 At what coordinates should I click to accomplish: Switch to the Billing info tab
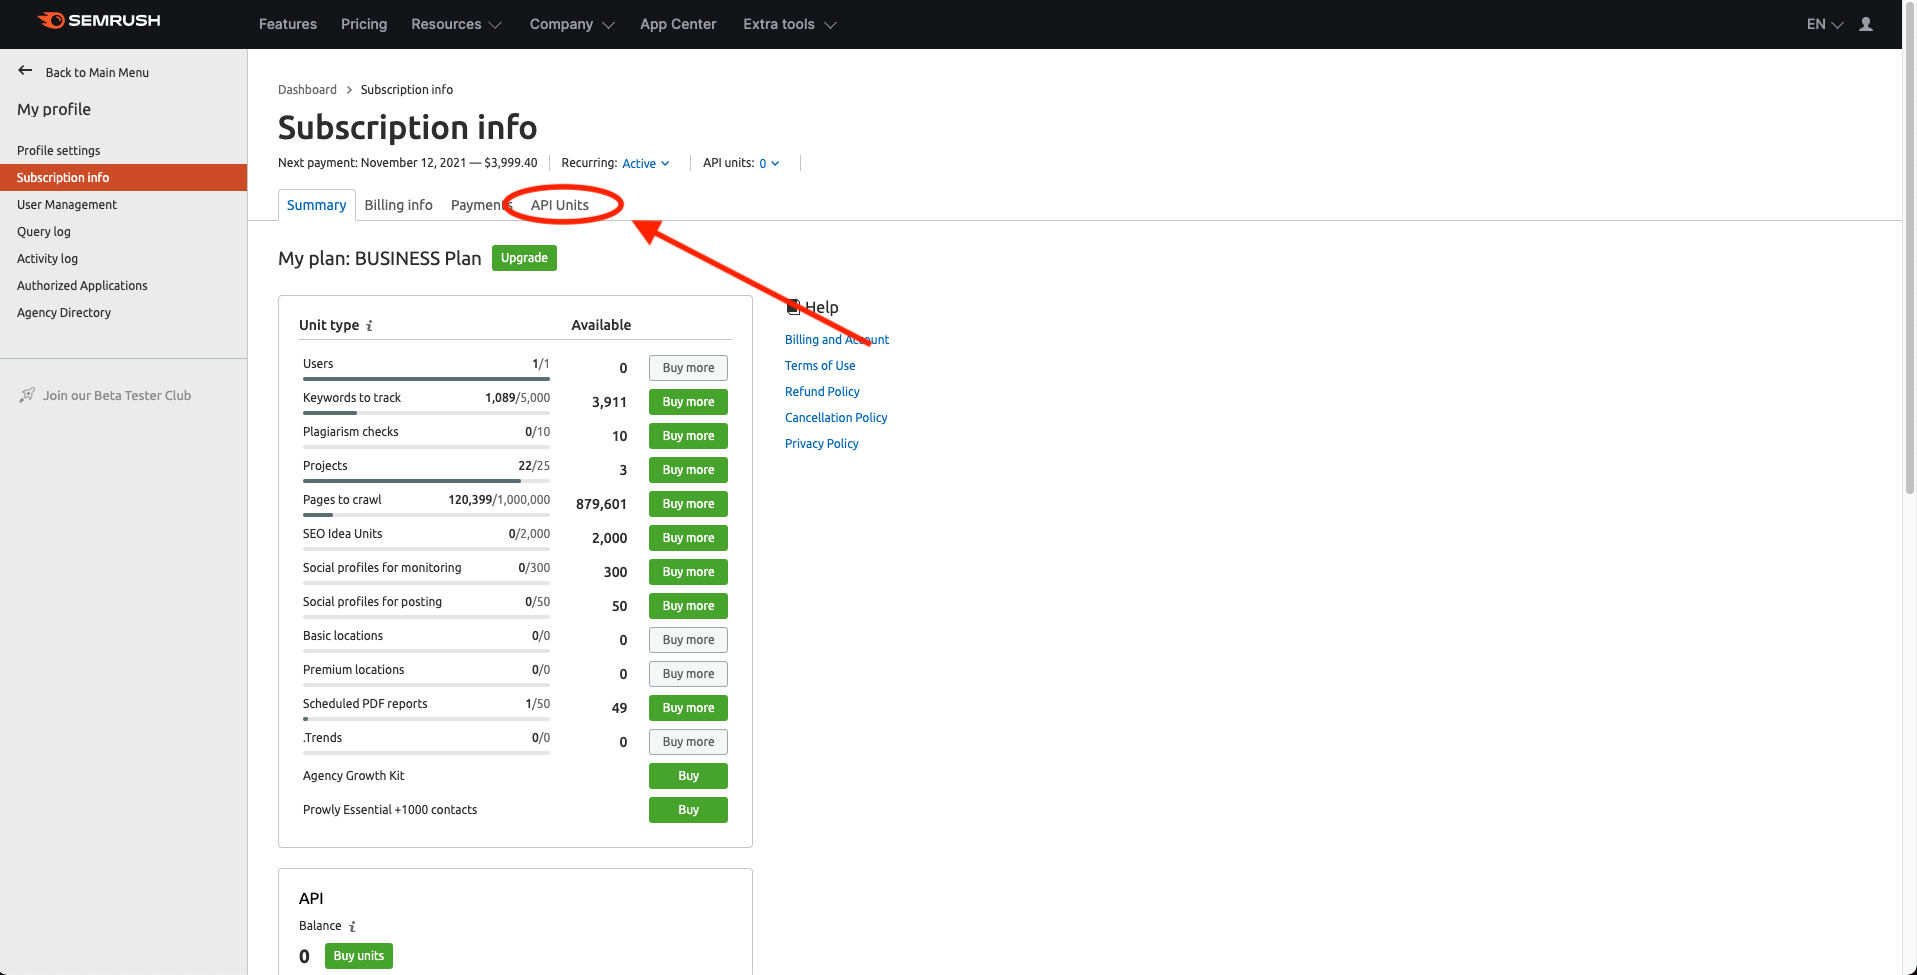398,205
